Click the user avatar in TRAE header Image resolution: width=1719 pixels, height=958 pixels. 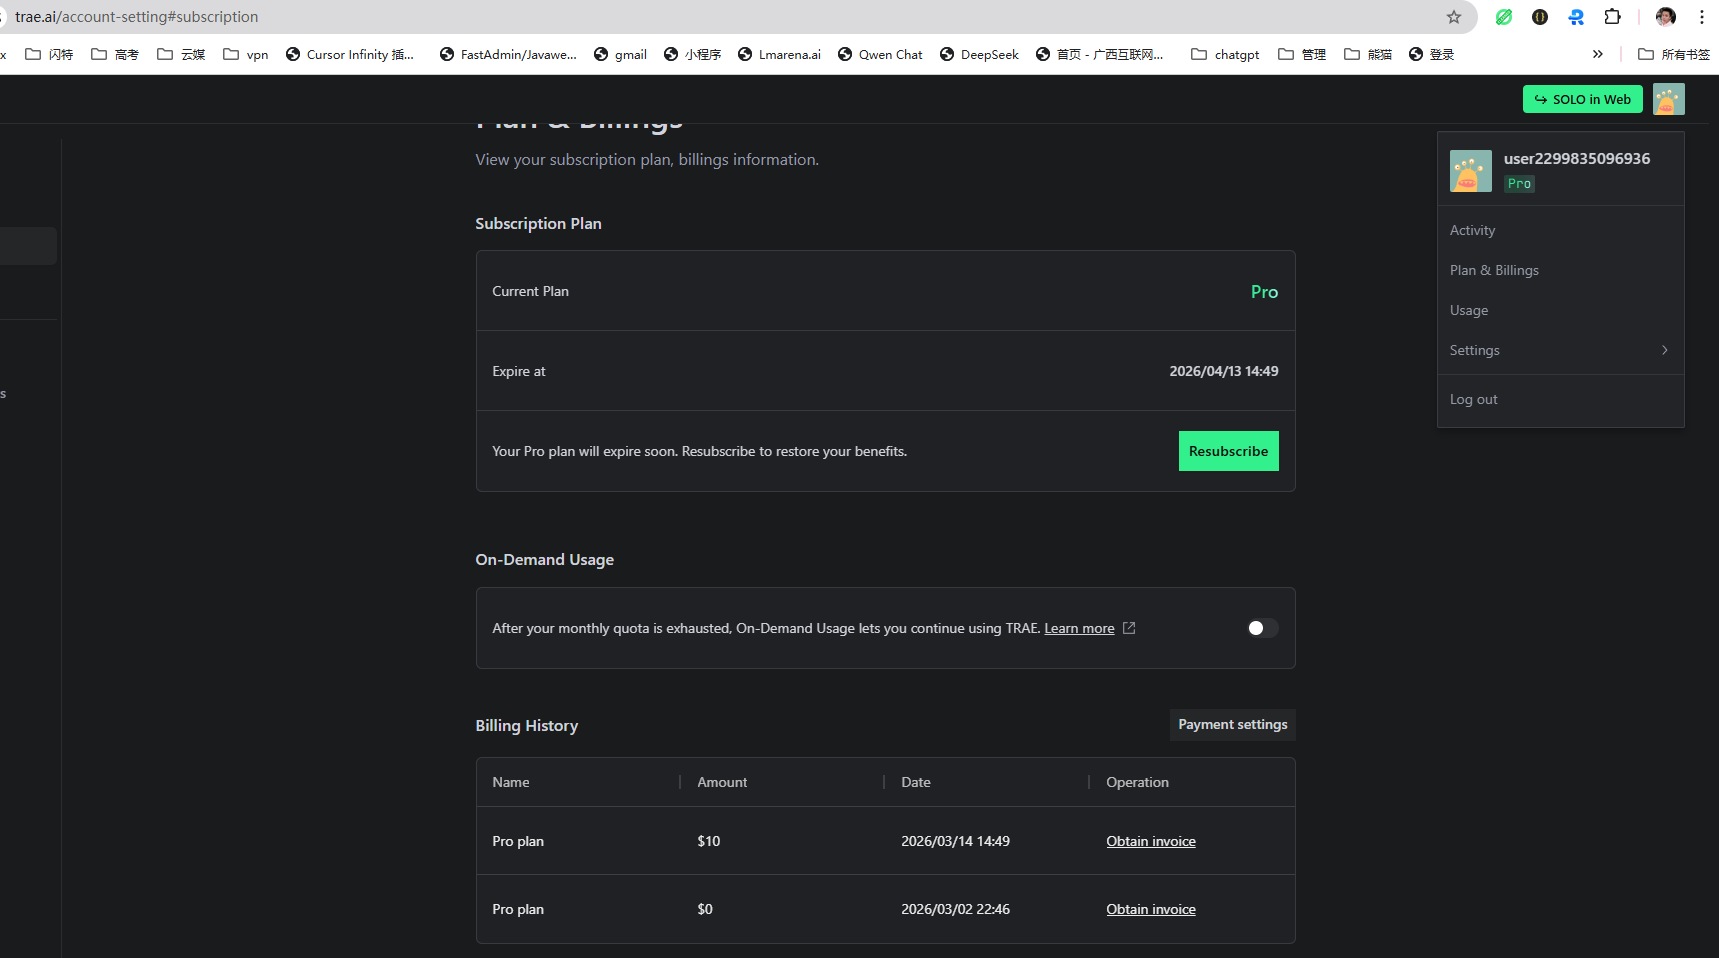click(x=1668, y=99)
